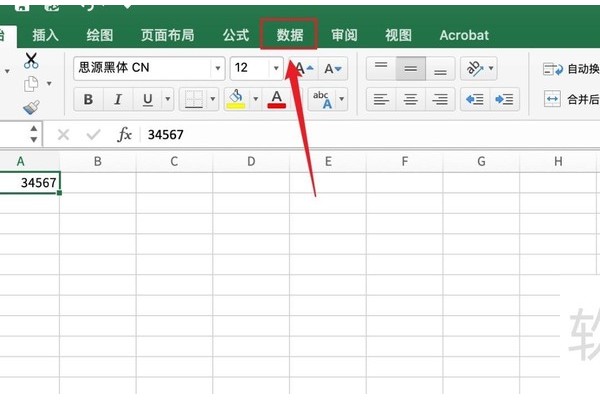Open the font size dropdown arrow
The image size is (600, 400).
[276, 69]
